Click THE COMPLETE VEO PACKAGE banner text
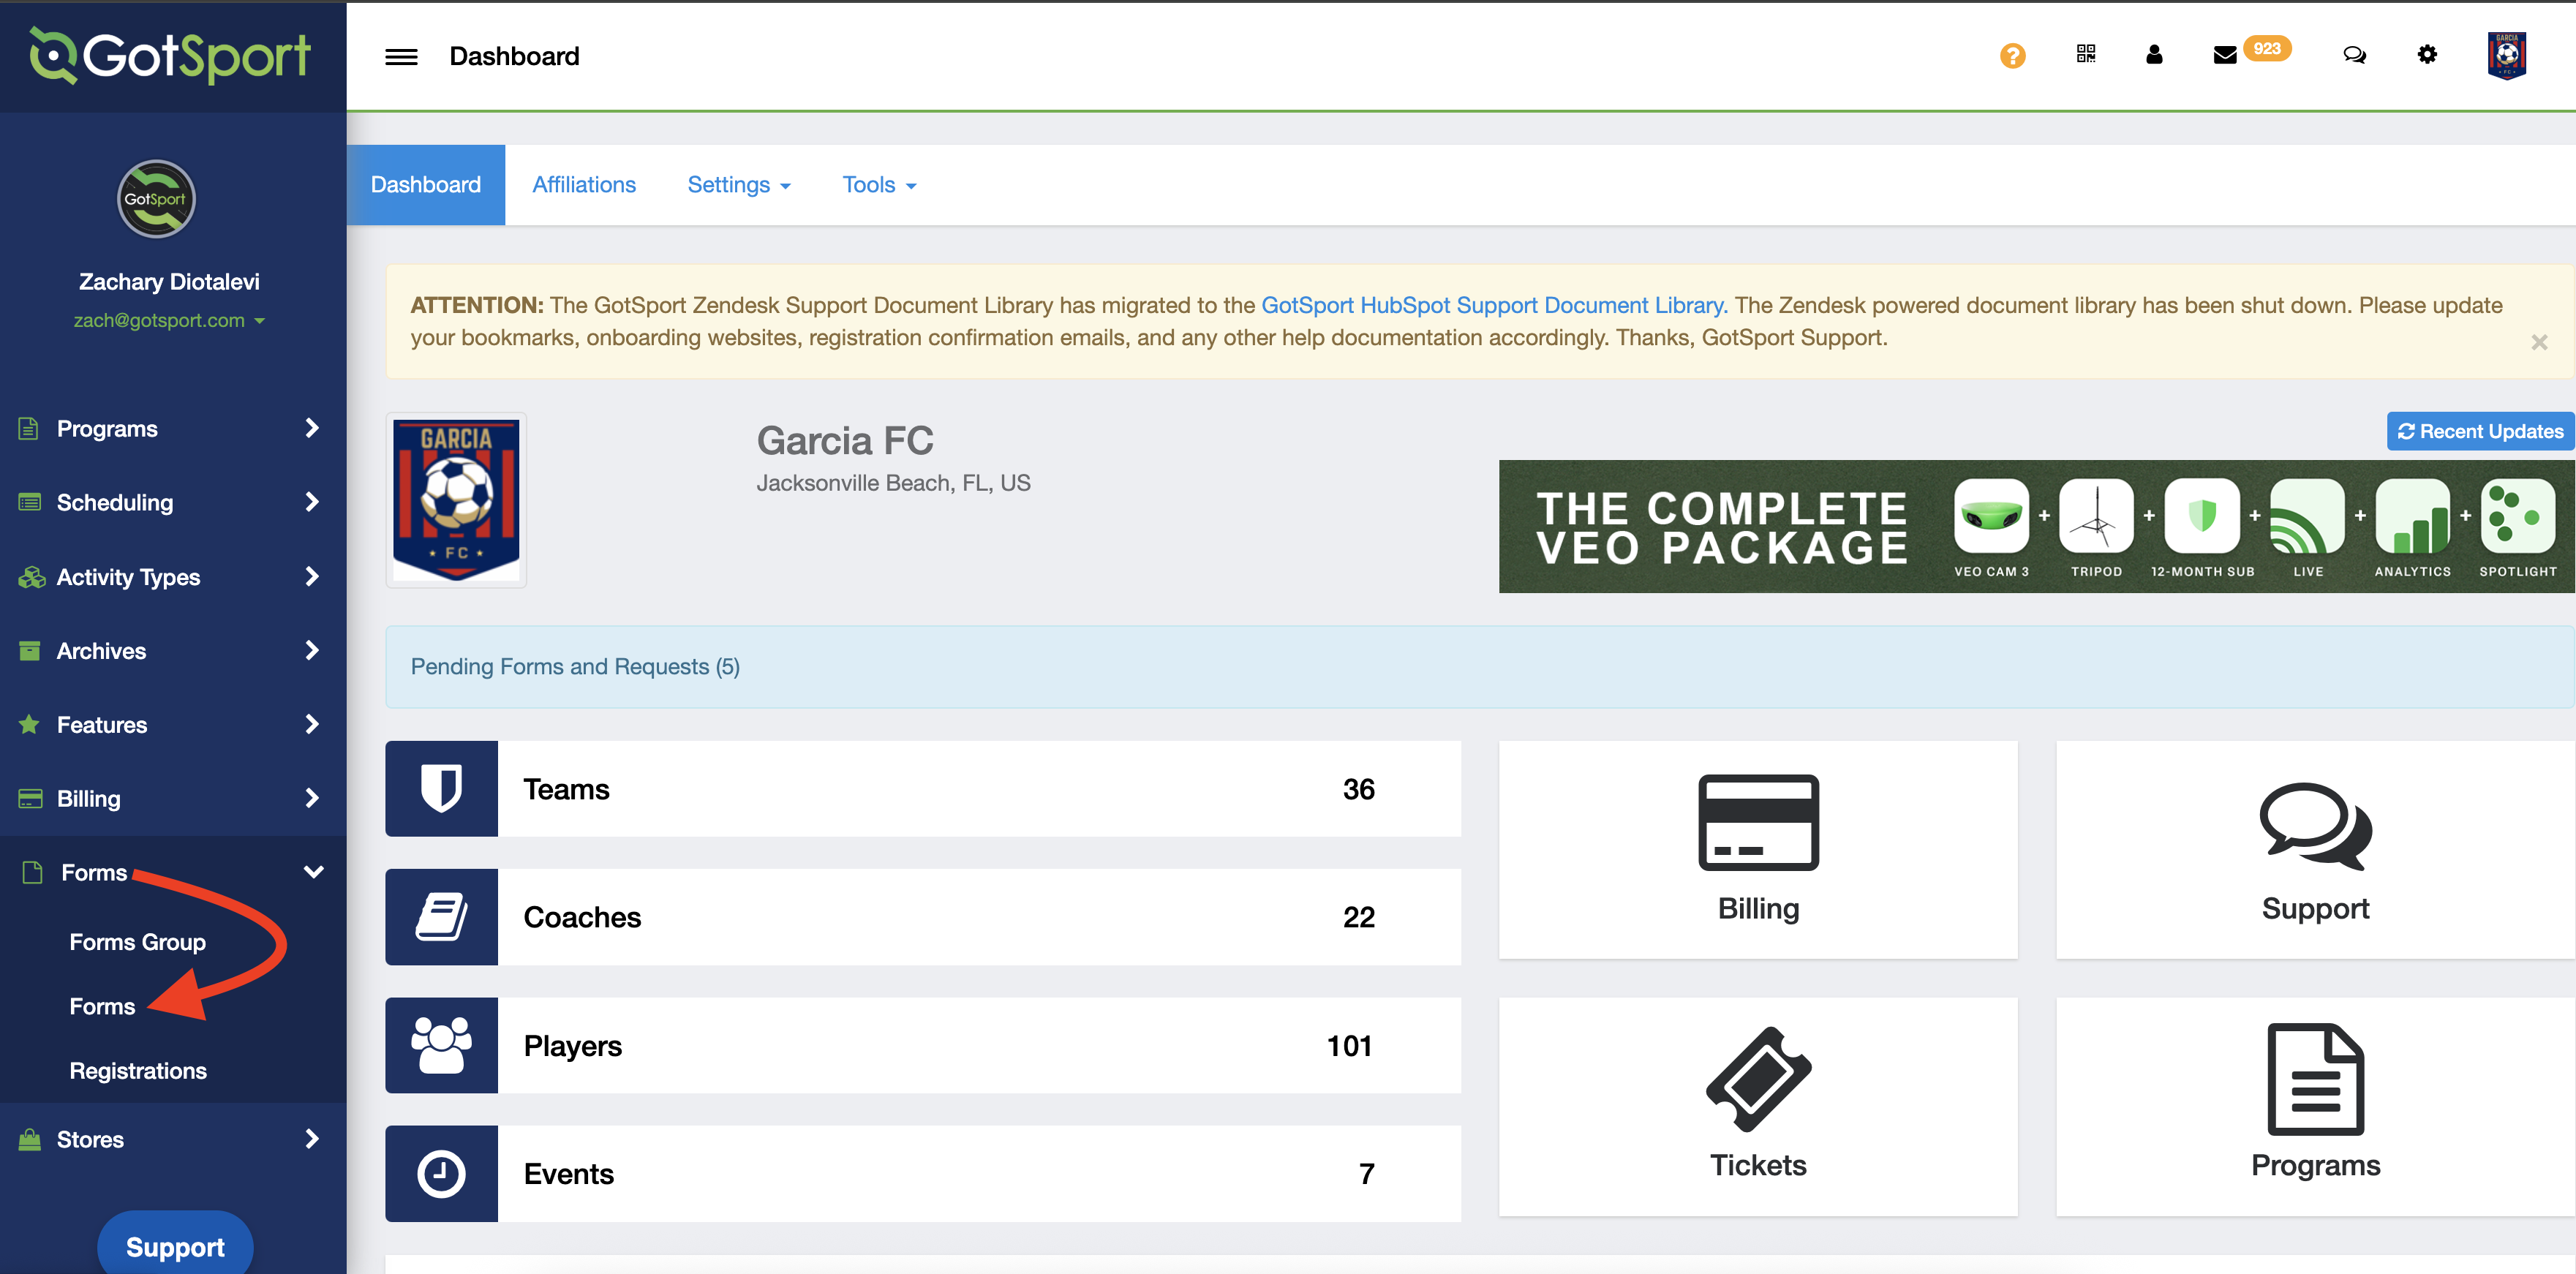2576x1274 pixels. 1721,528
